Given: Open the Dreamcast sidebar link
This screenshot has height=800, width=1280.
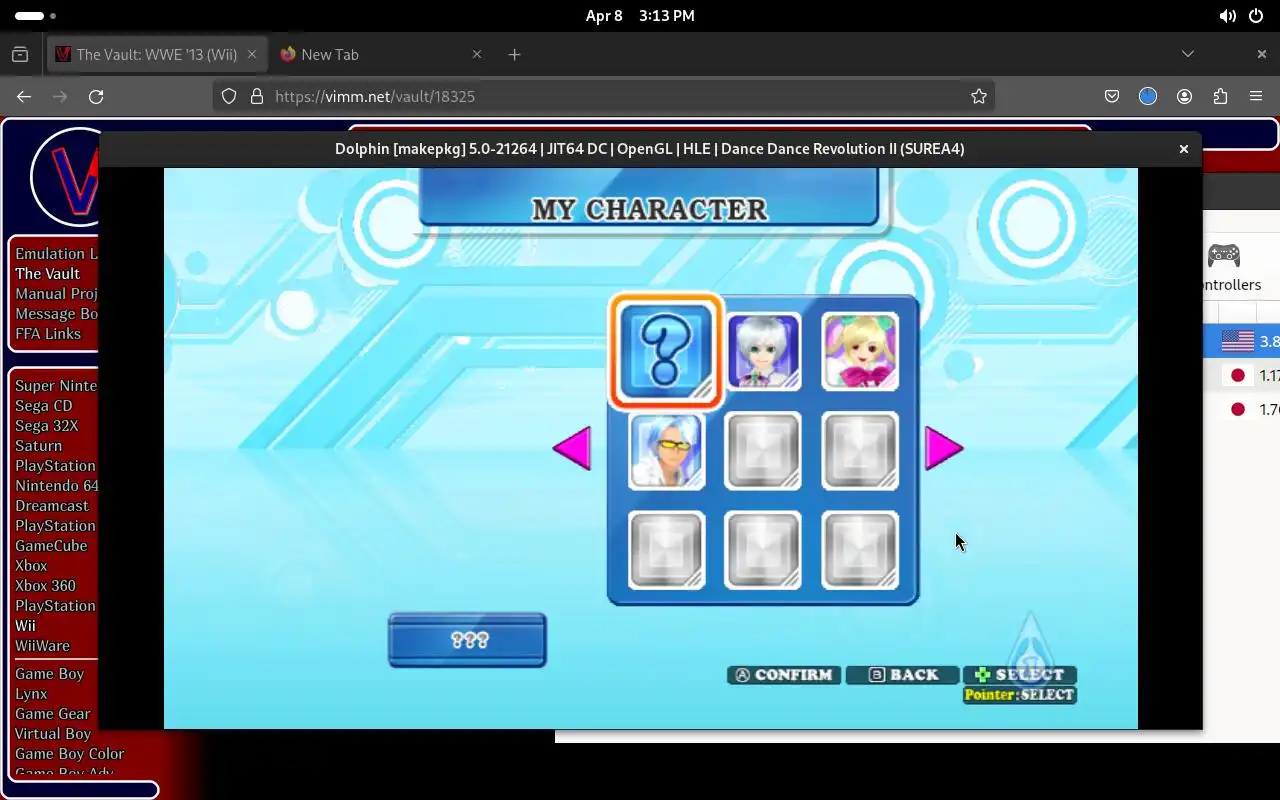Looking at the screenshot, I should (x=52, y=505).
